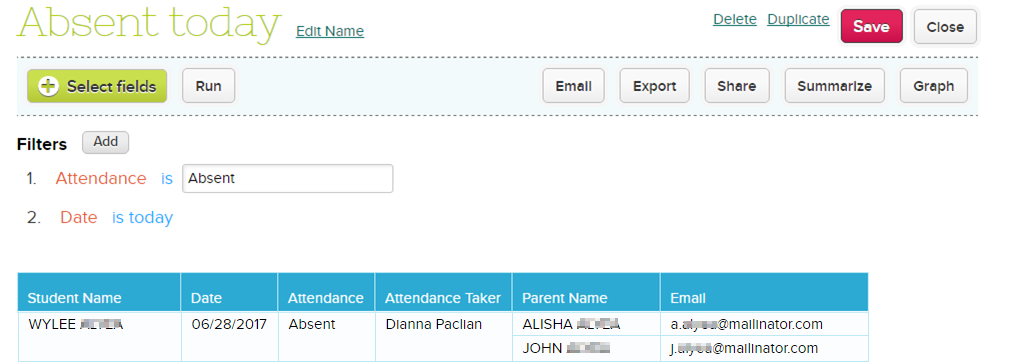Change the Attendance filter field
The width and height of the screenshot is (1026, 364).
[x=101, y=178]
